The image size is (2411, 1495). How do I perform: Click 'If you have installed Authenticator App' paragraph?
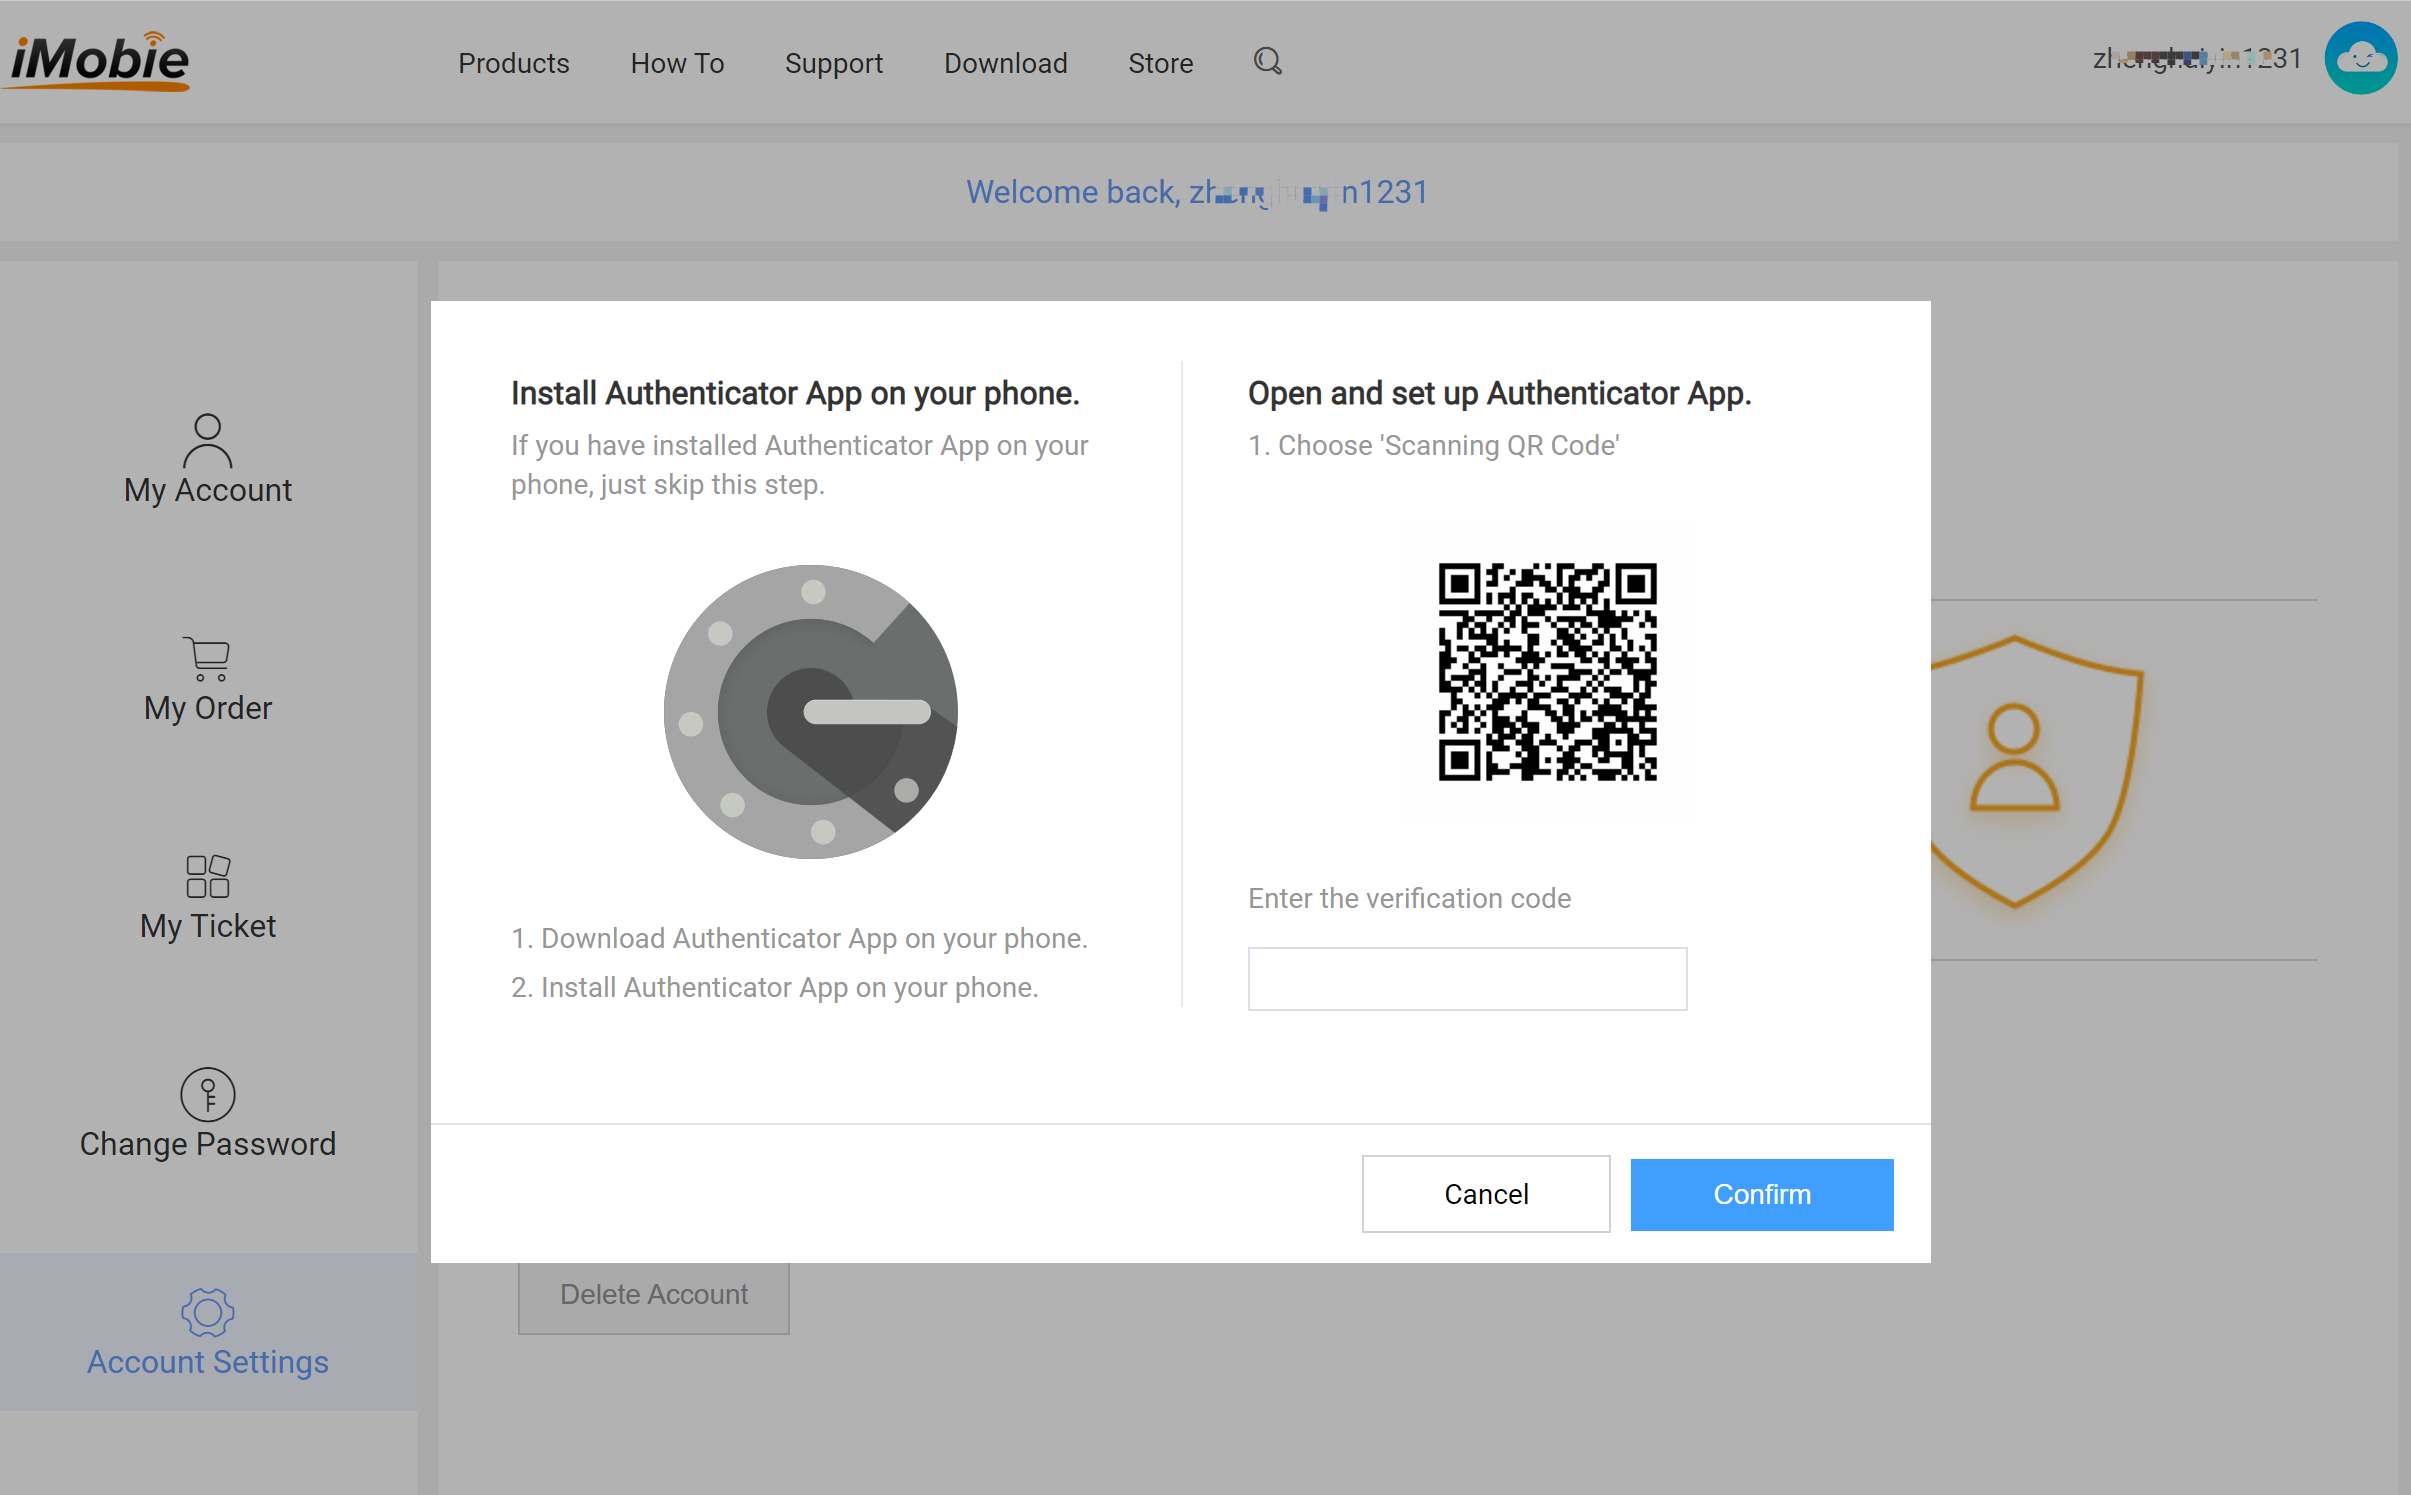[799, 465]
